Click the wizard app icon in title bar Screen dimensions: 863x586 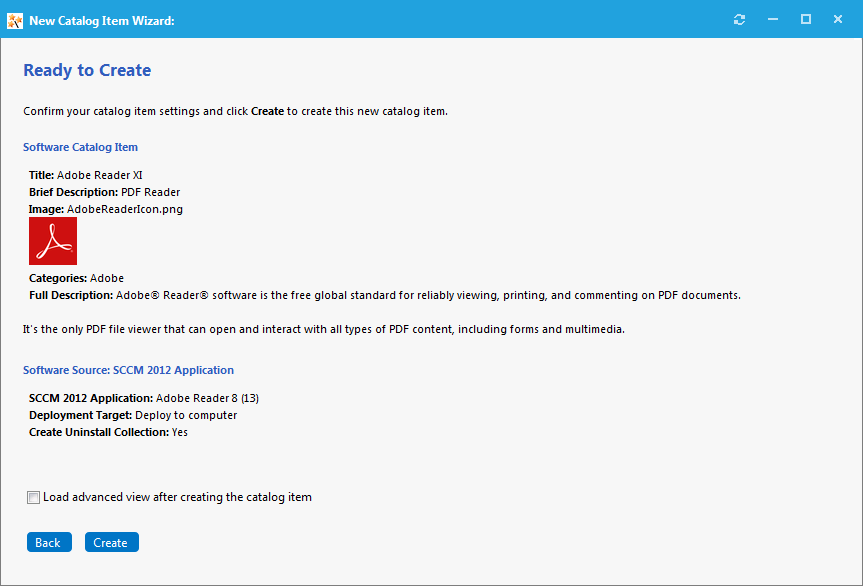coord(14,20)
